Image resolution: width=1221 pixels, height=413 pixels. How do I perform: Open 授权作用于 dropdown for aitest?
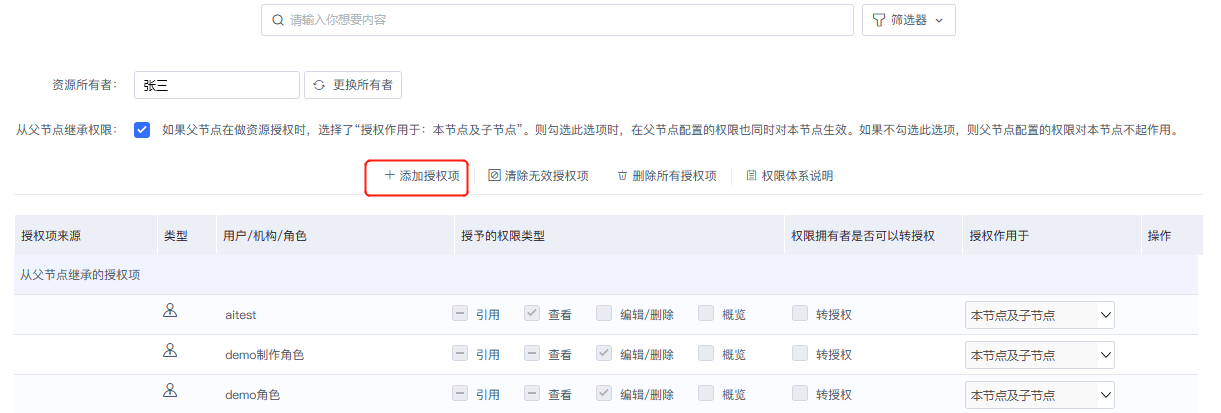[1040, 315]
